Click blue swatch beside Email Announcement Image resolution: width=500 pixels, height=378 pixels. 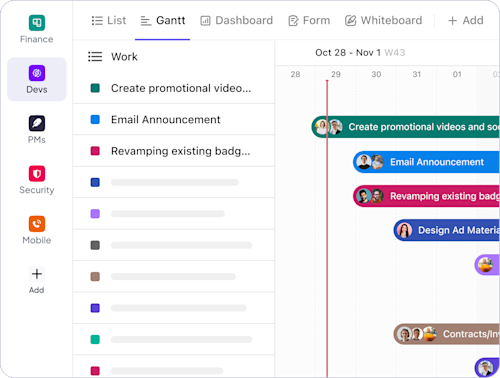coord(95,119)
